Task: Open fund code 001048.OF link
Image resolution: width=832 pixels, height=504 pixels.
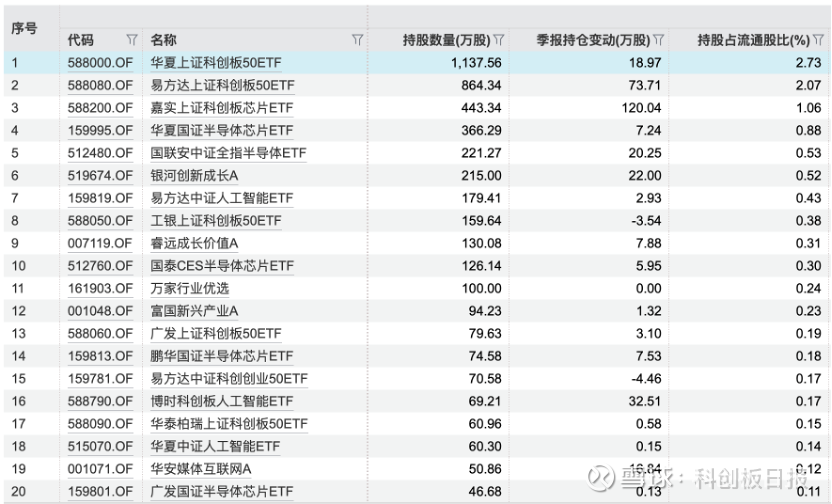Action: pos(100,311)
